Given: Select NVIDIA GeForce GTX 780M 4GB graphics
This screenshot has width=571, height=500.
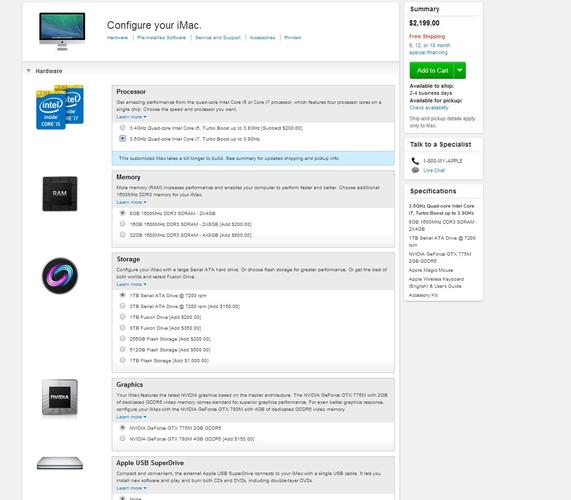Looking at the screenshot, I should [x=123, y=438].
